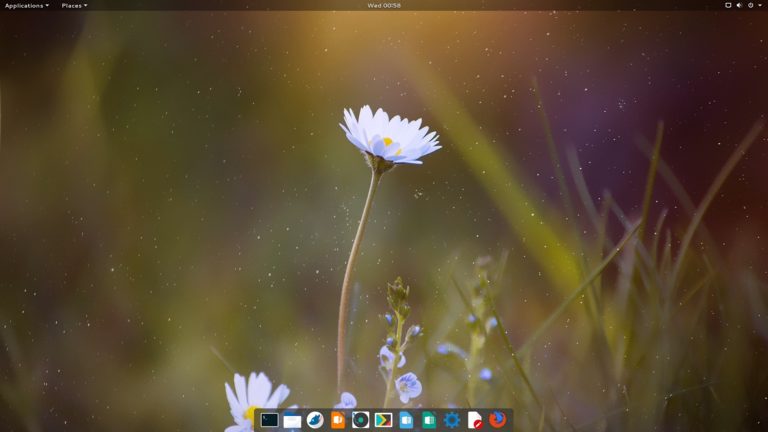Click the power icon in top bar
Image resolution: width=768 pixels, height=432 pixels.
(750, 5)
